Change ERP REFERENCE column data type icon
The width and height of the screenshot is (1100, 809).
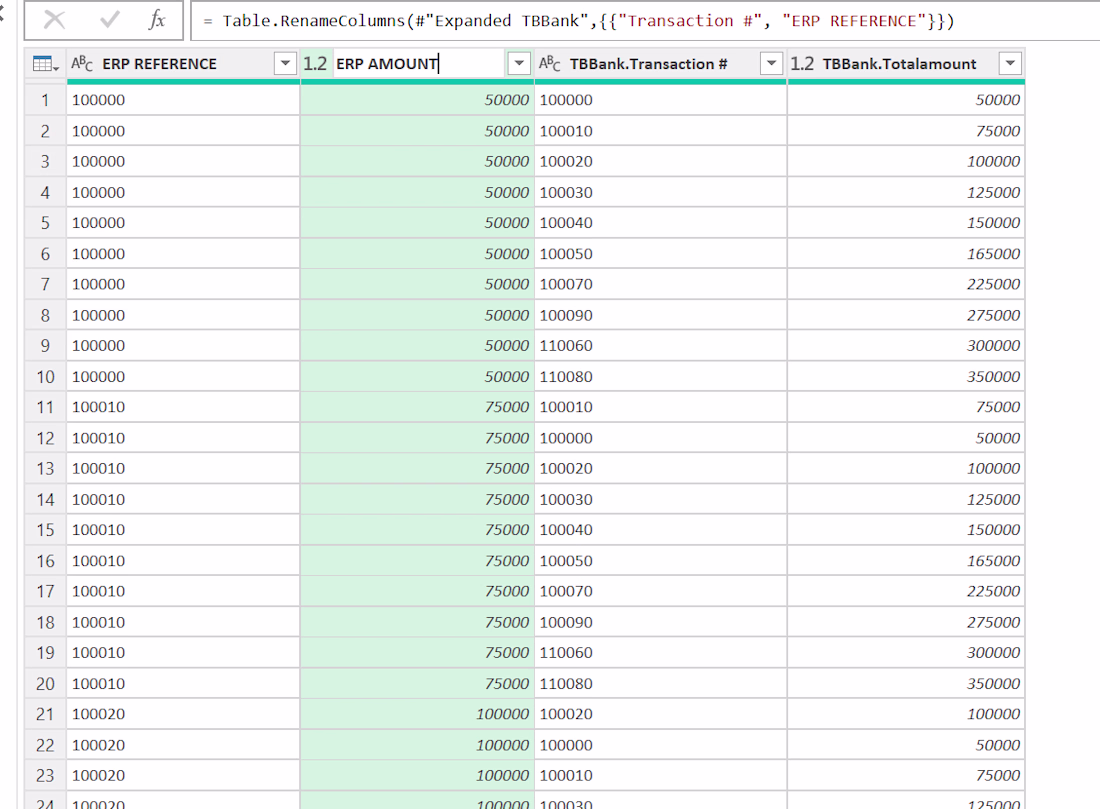point(82,64)
